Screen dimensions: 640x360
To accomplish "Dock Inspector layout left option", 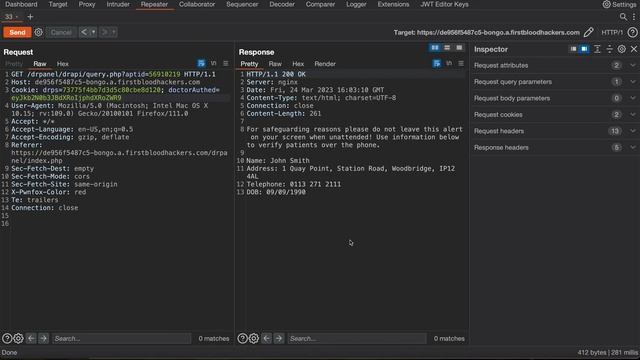I will 573,49.
